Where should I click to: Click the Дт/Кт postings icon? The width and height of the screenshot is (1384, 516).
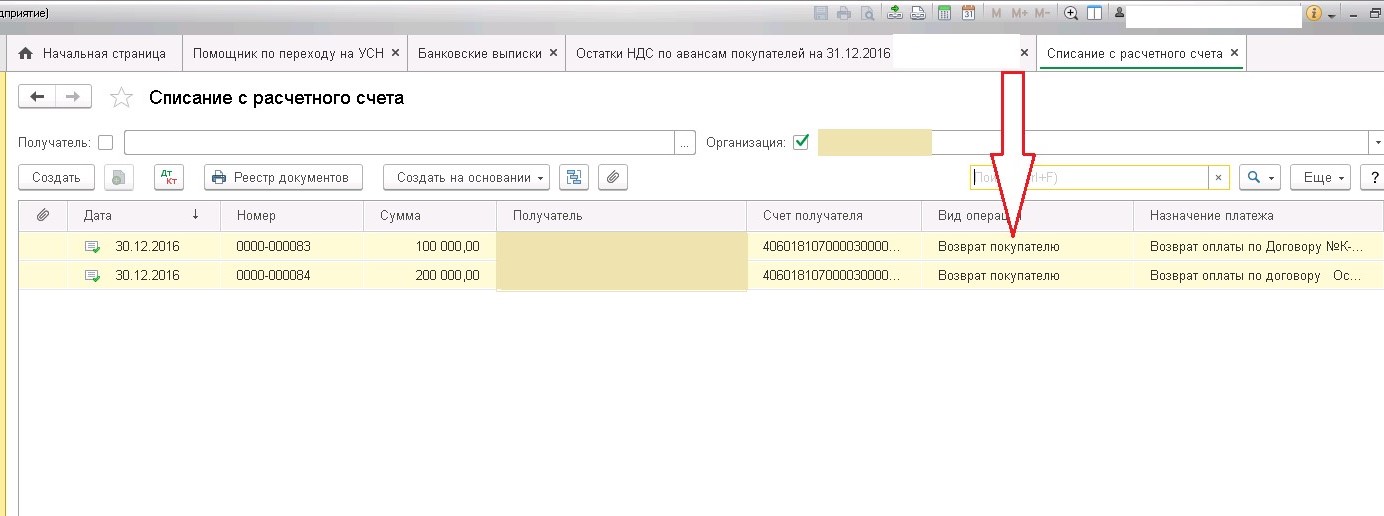(170, 177)
